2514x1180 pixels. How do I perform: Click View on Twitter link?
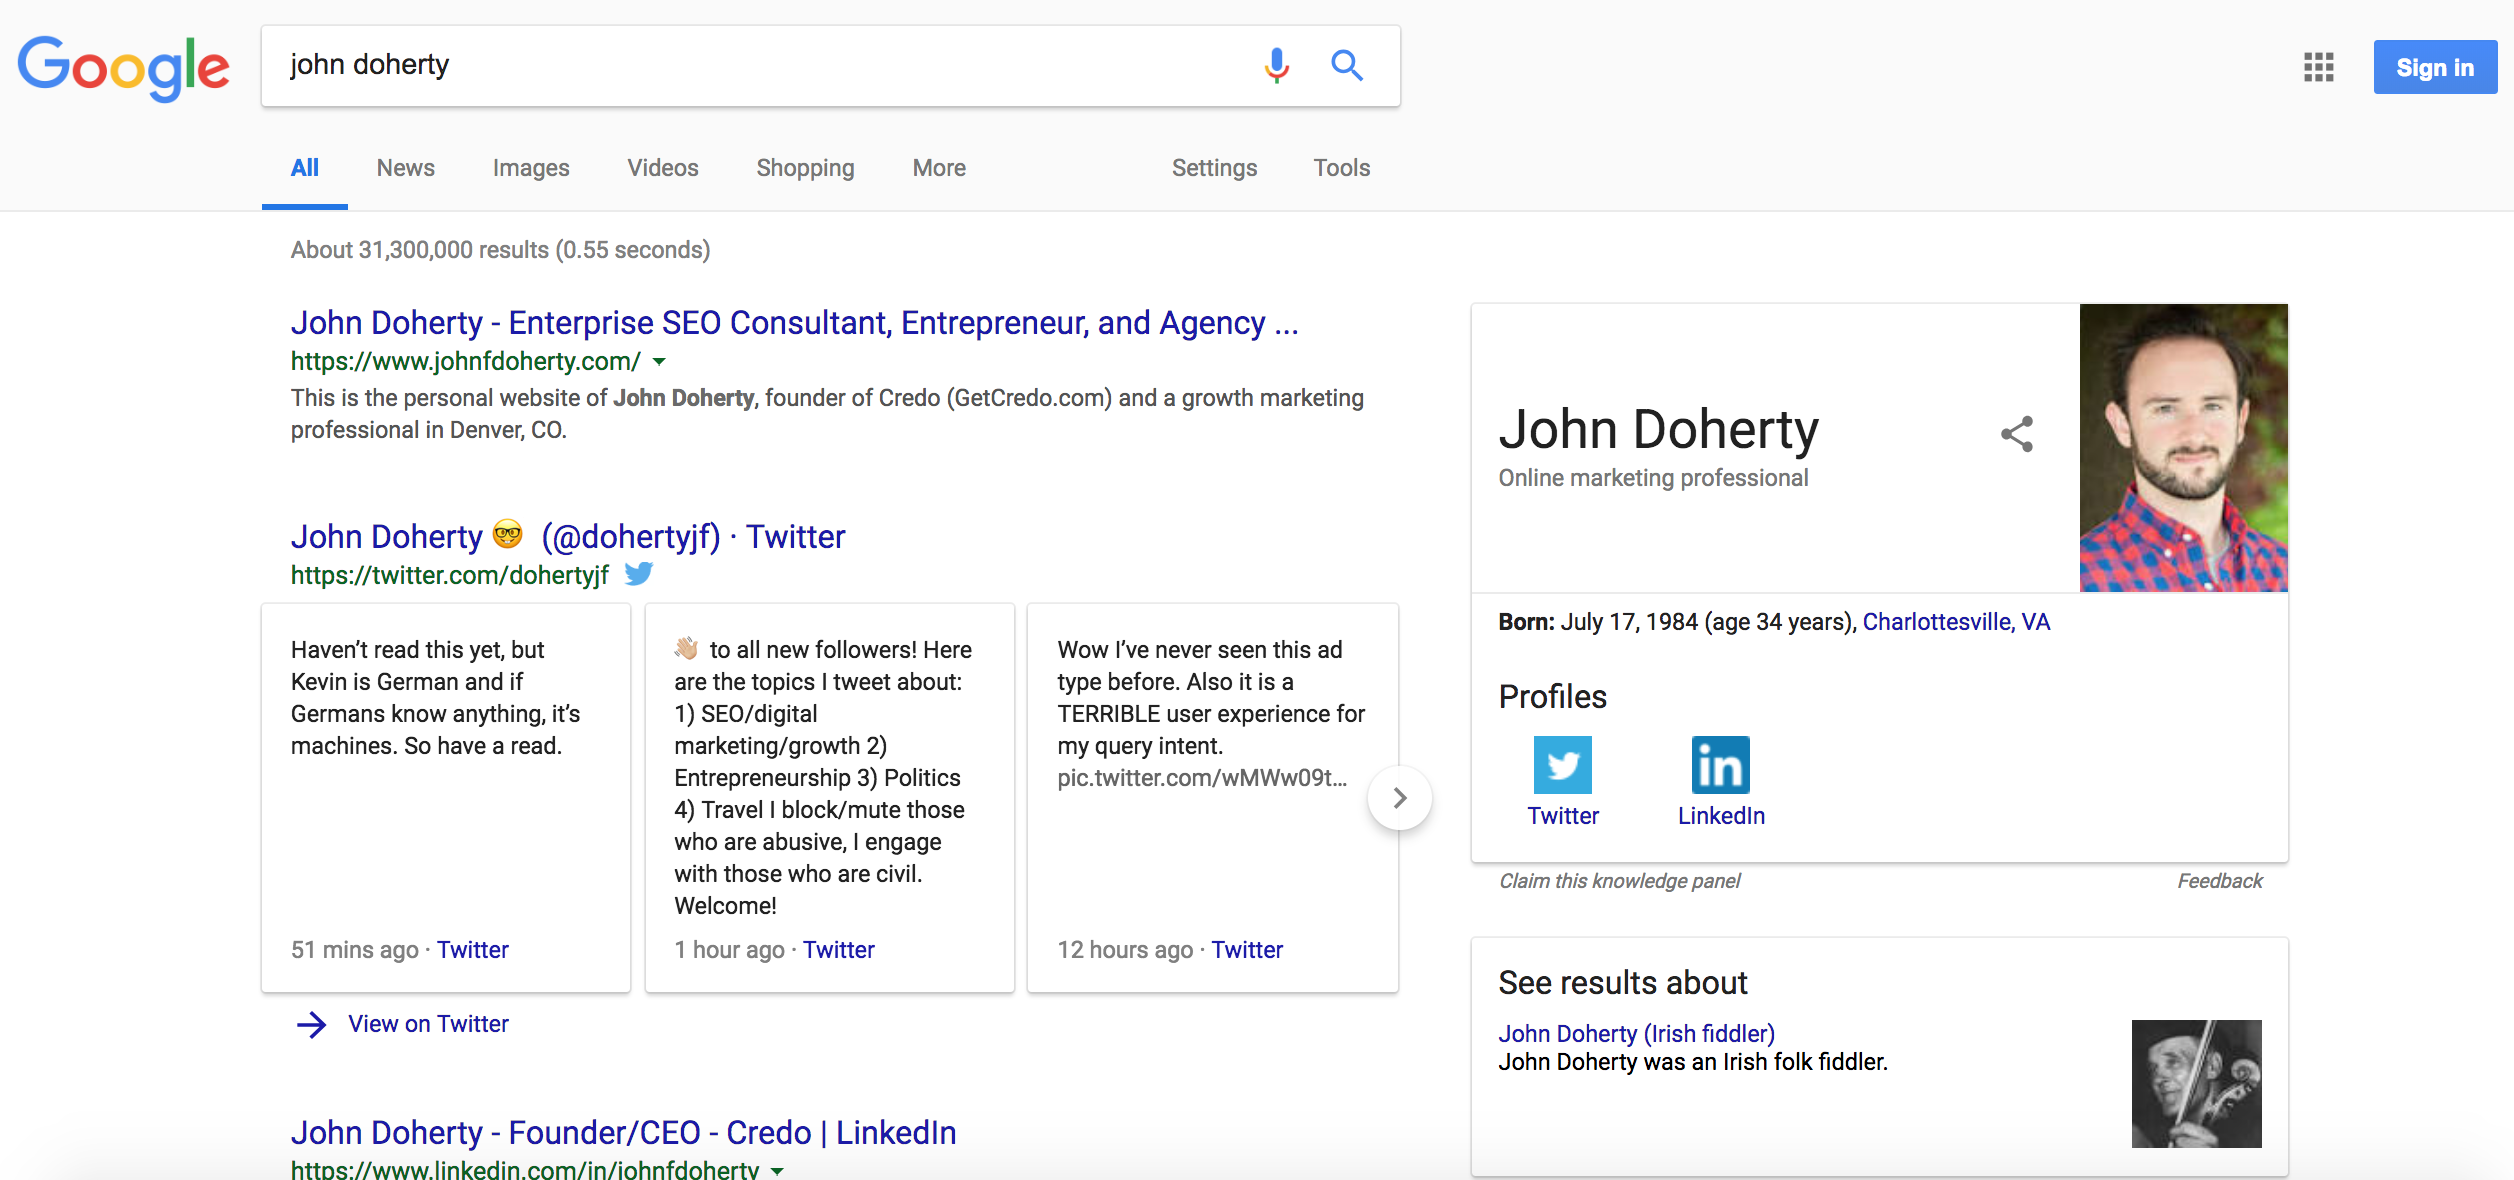point(428,1024)
